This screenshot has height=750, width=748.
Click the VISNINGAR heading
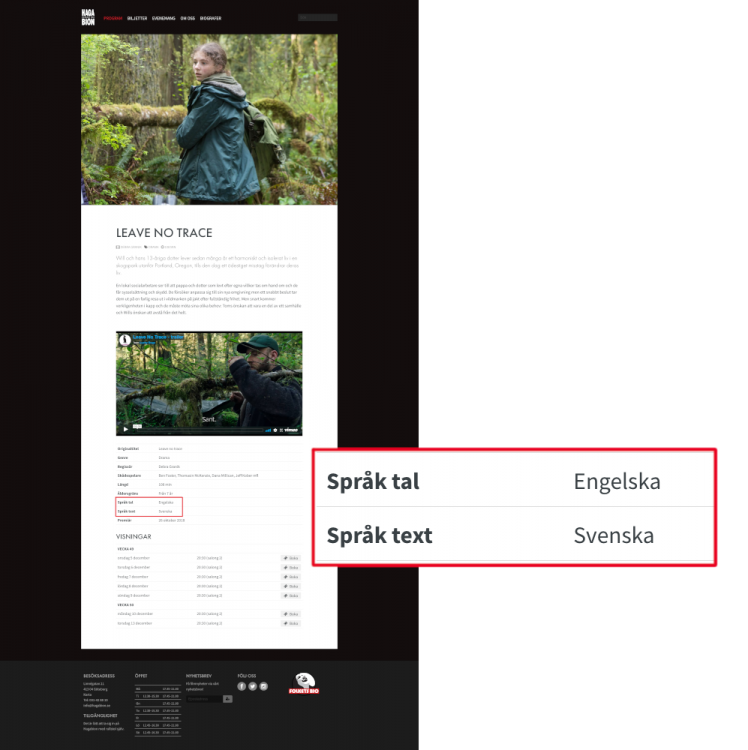coord(133,536)
